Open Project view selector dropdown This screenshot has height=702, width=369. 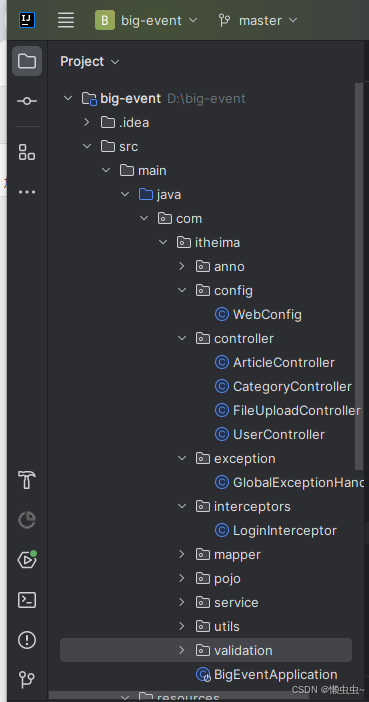point(90,61)
